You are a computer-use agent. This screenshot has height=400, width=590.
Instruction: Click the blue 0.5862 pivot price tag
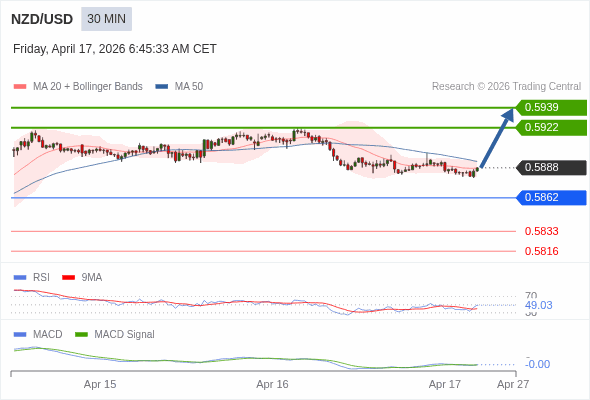tap(551, 198)
